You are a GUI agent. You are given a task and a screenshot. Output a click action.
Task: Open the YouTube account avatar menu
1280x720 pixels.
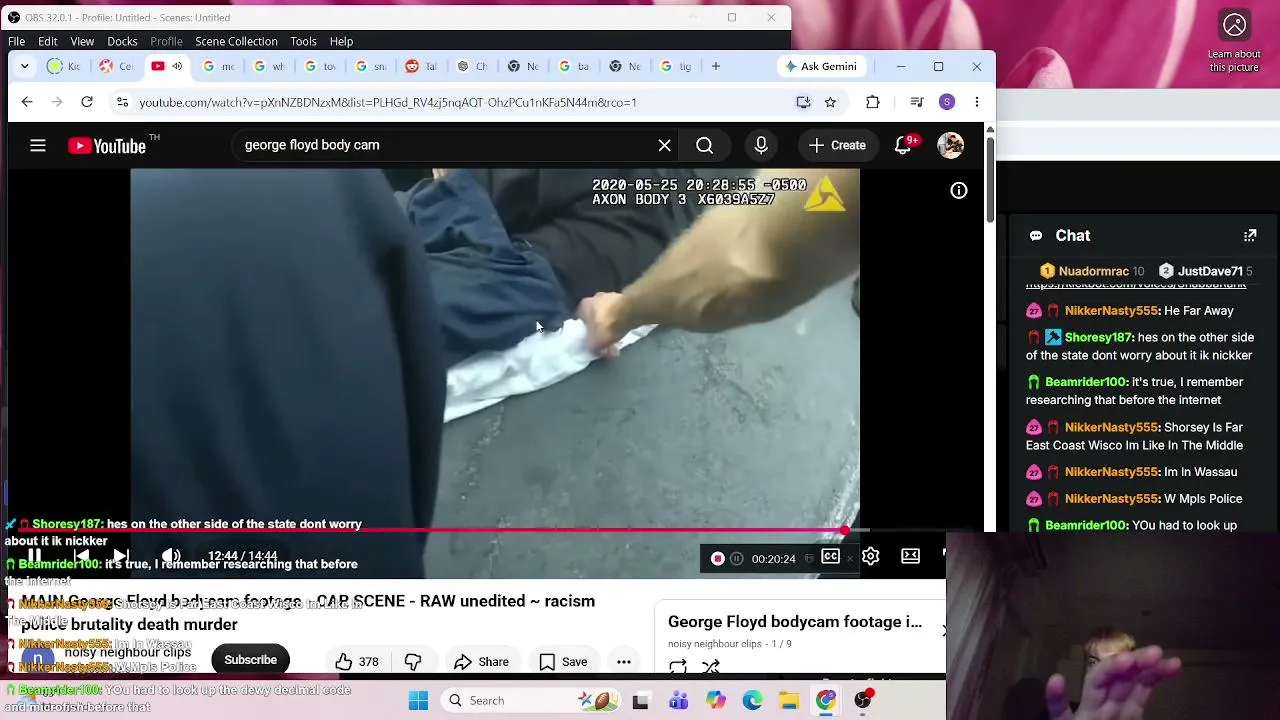coord(950,145)
